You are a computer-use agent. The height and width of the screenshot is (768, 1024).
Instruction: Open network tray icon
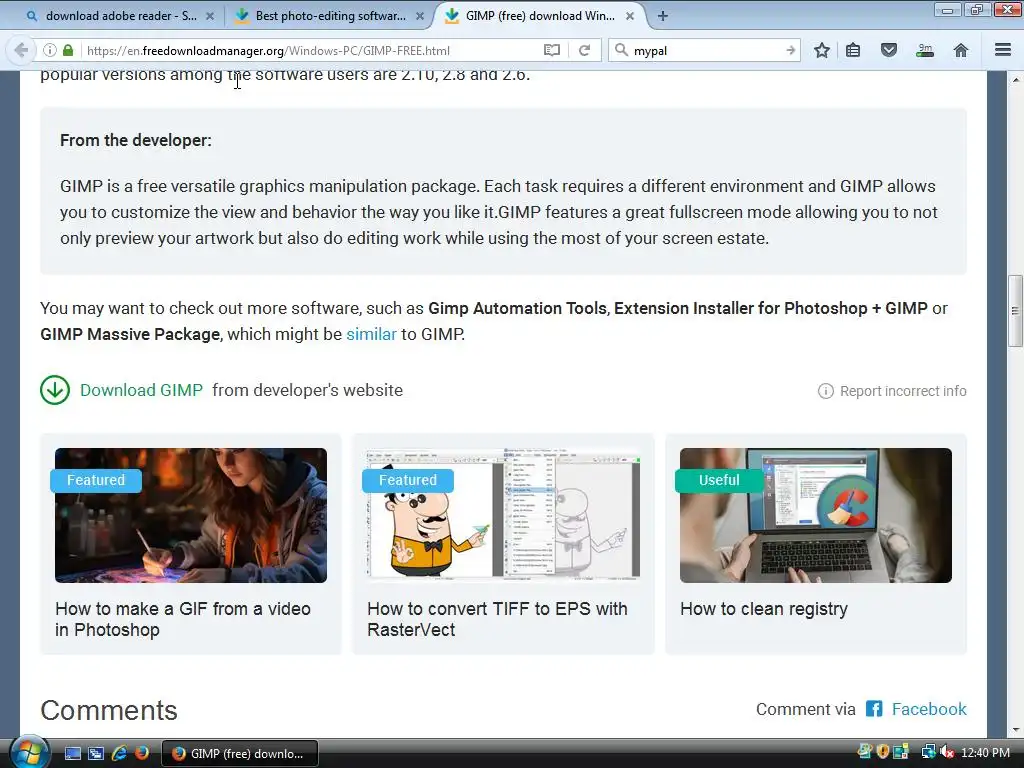pos(928,752)
